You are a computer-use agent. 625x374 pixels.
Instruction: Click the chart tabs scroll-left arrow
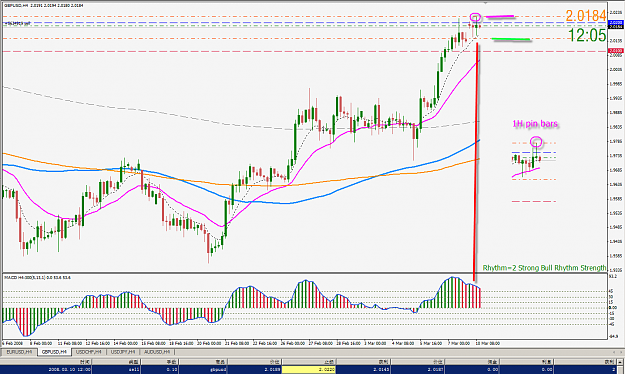[x=614, y=352]
